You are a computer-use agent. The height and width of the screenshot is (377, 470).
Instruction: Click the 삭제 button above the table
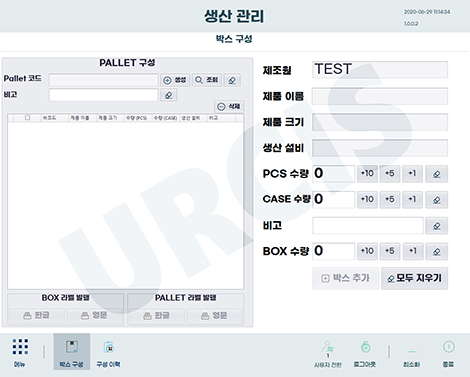tap(229, 106)
